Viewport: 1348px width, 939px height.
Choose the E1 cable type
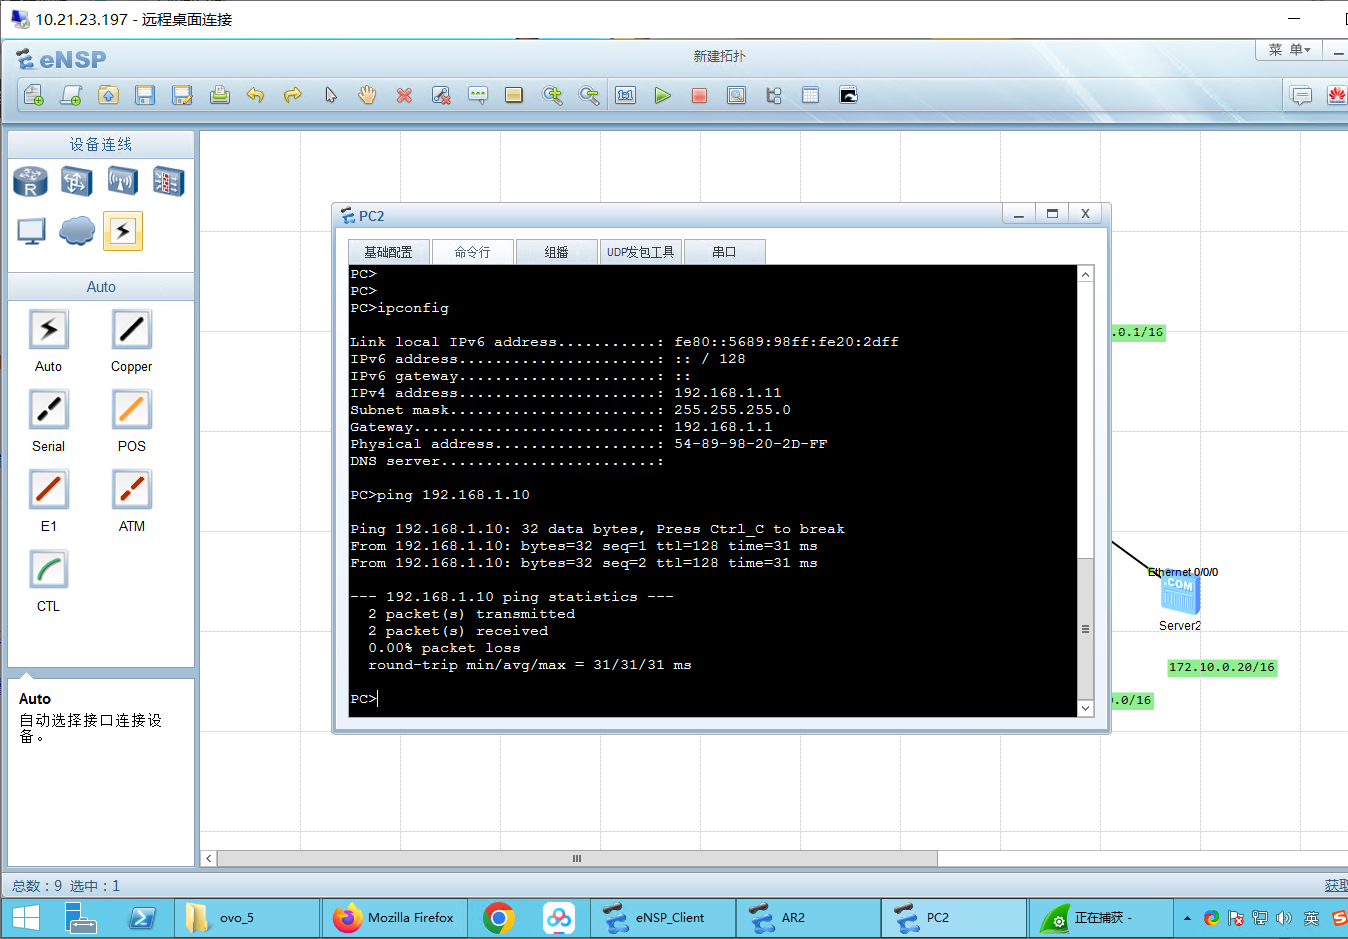point(48,490)
